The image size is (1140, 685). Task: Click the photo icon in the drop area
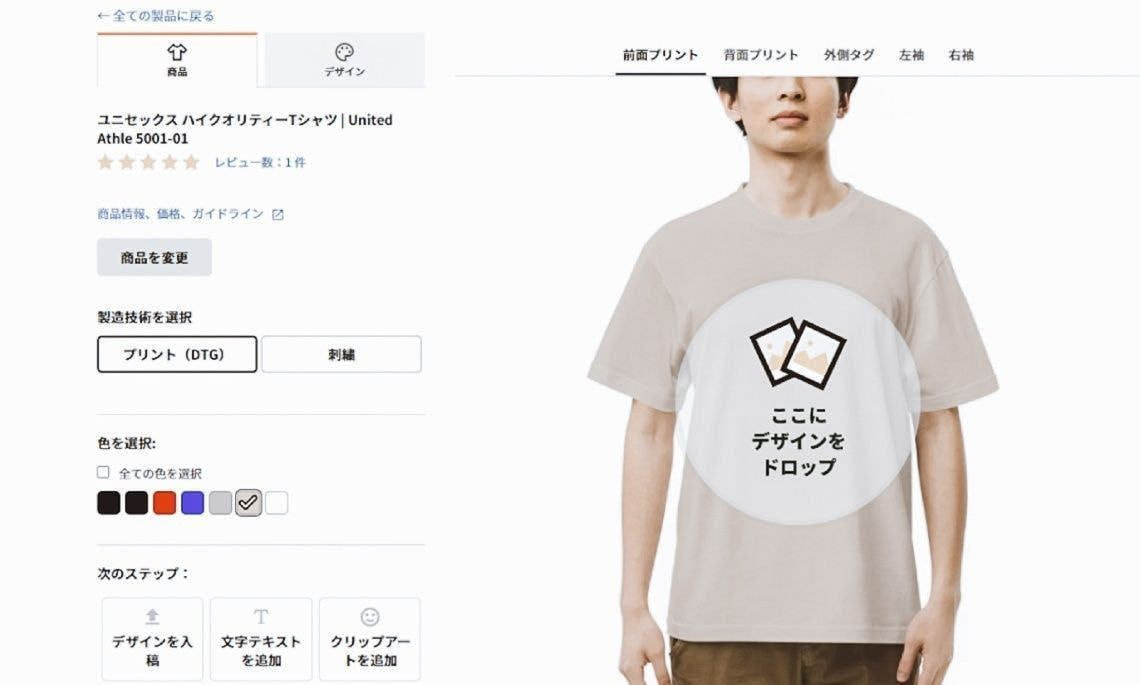[798, 353]
